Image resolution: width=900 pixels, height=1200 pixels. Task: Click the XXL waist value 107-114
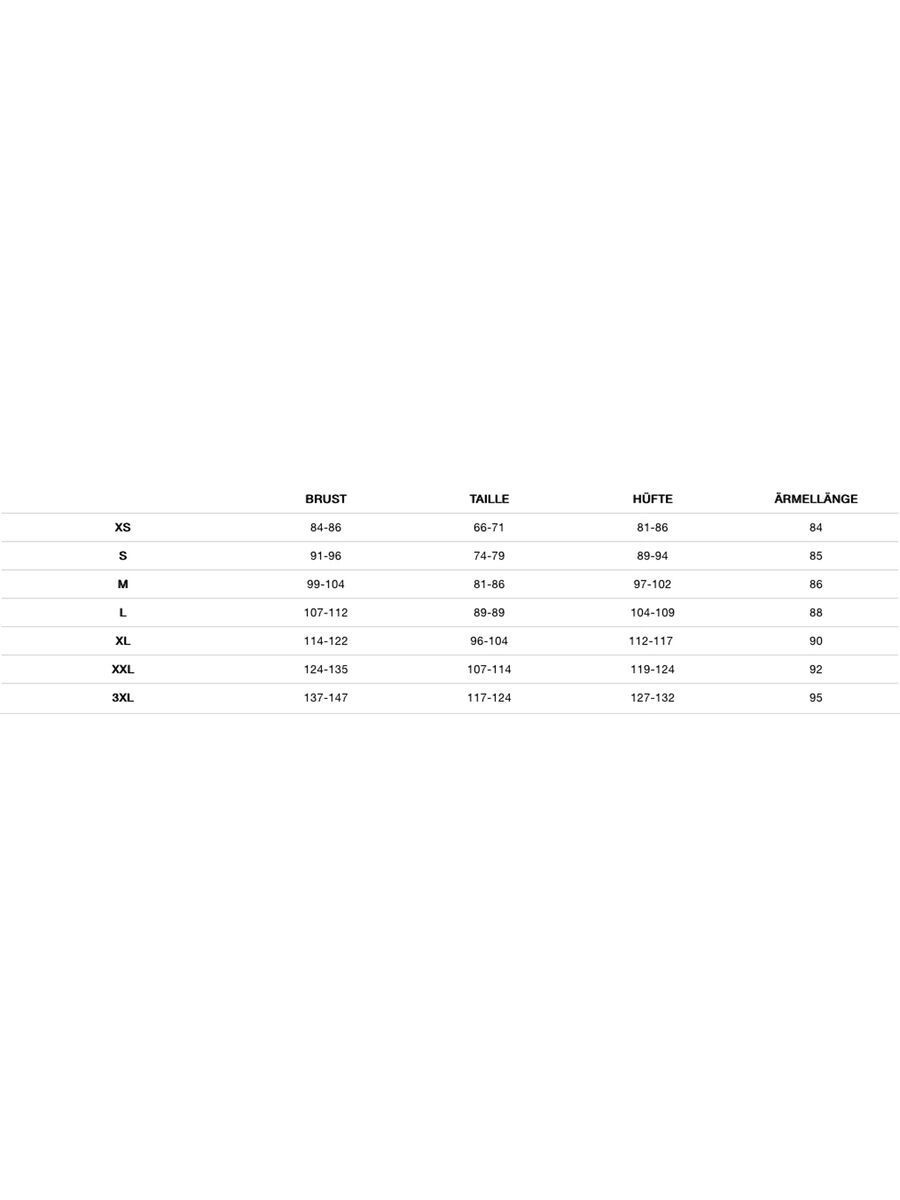coord(489,669)
